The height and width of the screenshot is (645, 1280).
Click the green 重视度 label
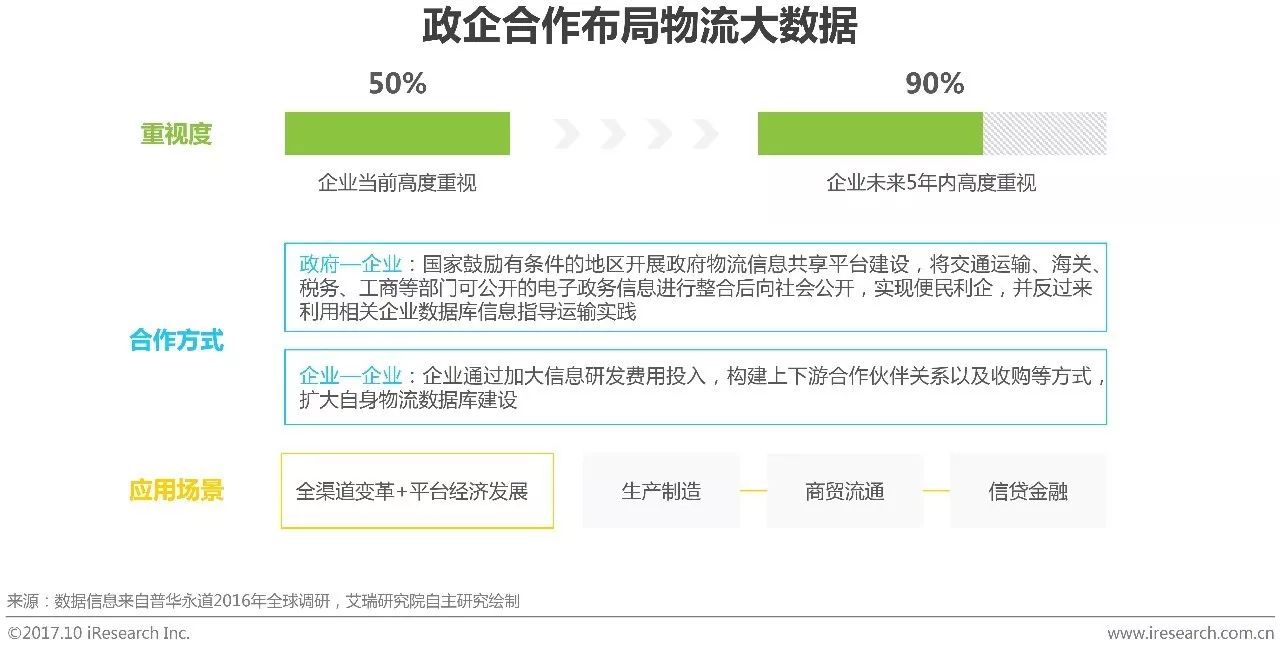(176, 134)
